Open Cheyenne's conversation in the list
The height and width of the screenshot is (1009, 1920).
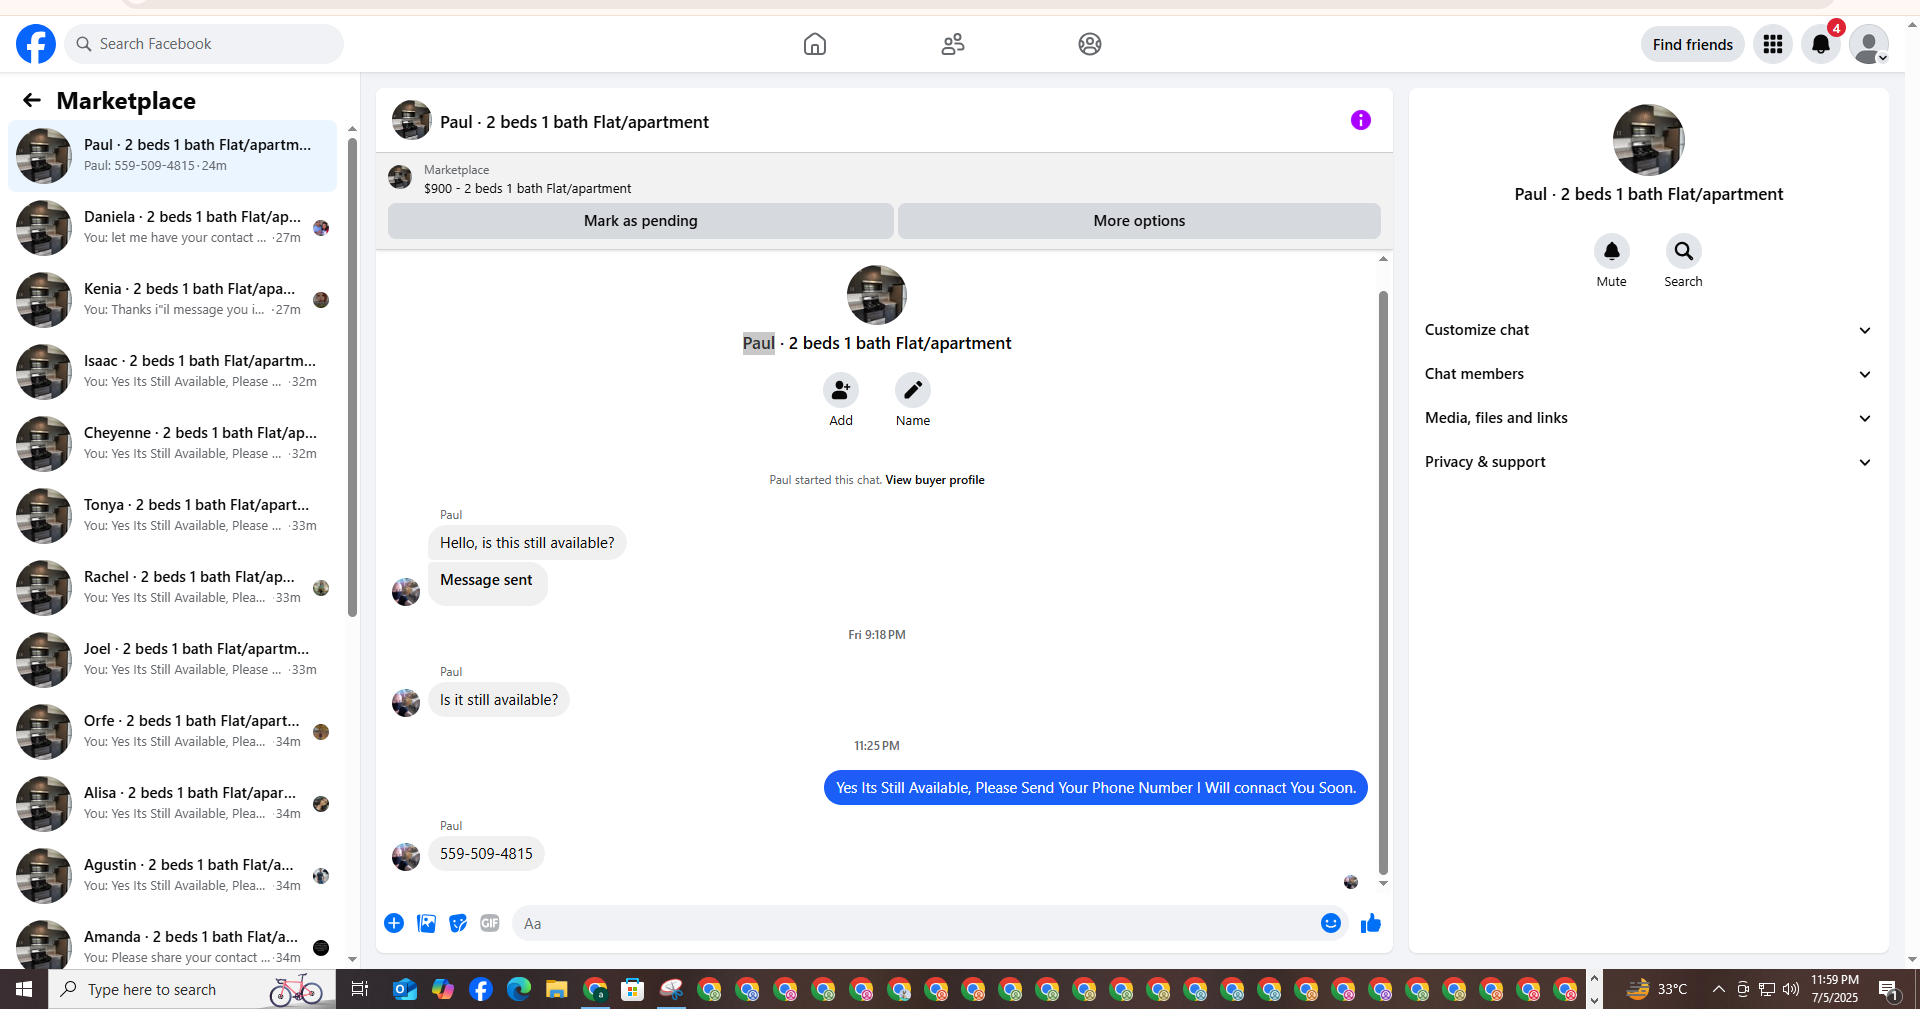pyautogui.click(x=172, y=444)
